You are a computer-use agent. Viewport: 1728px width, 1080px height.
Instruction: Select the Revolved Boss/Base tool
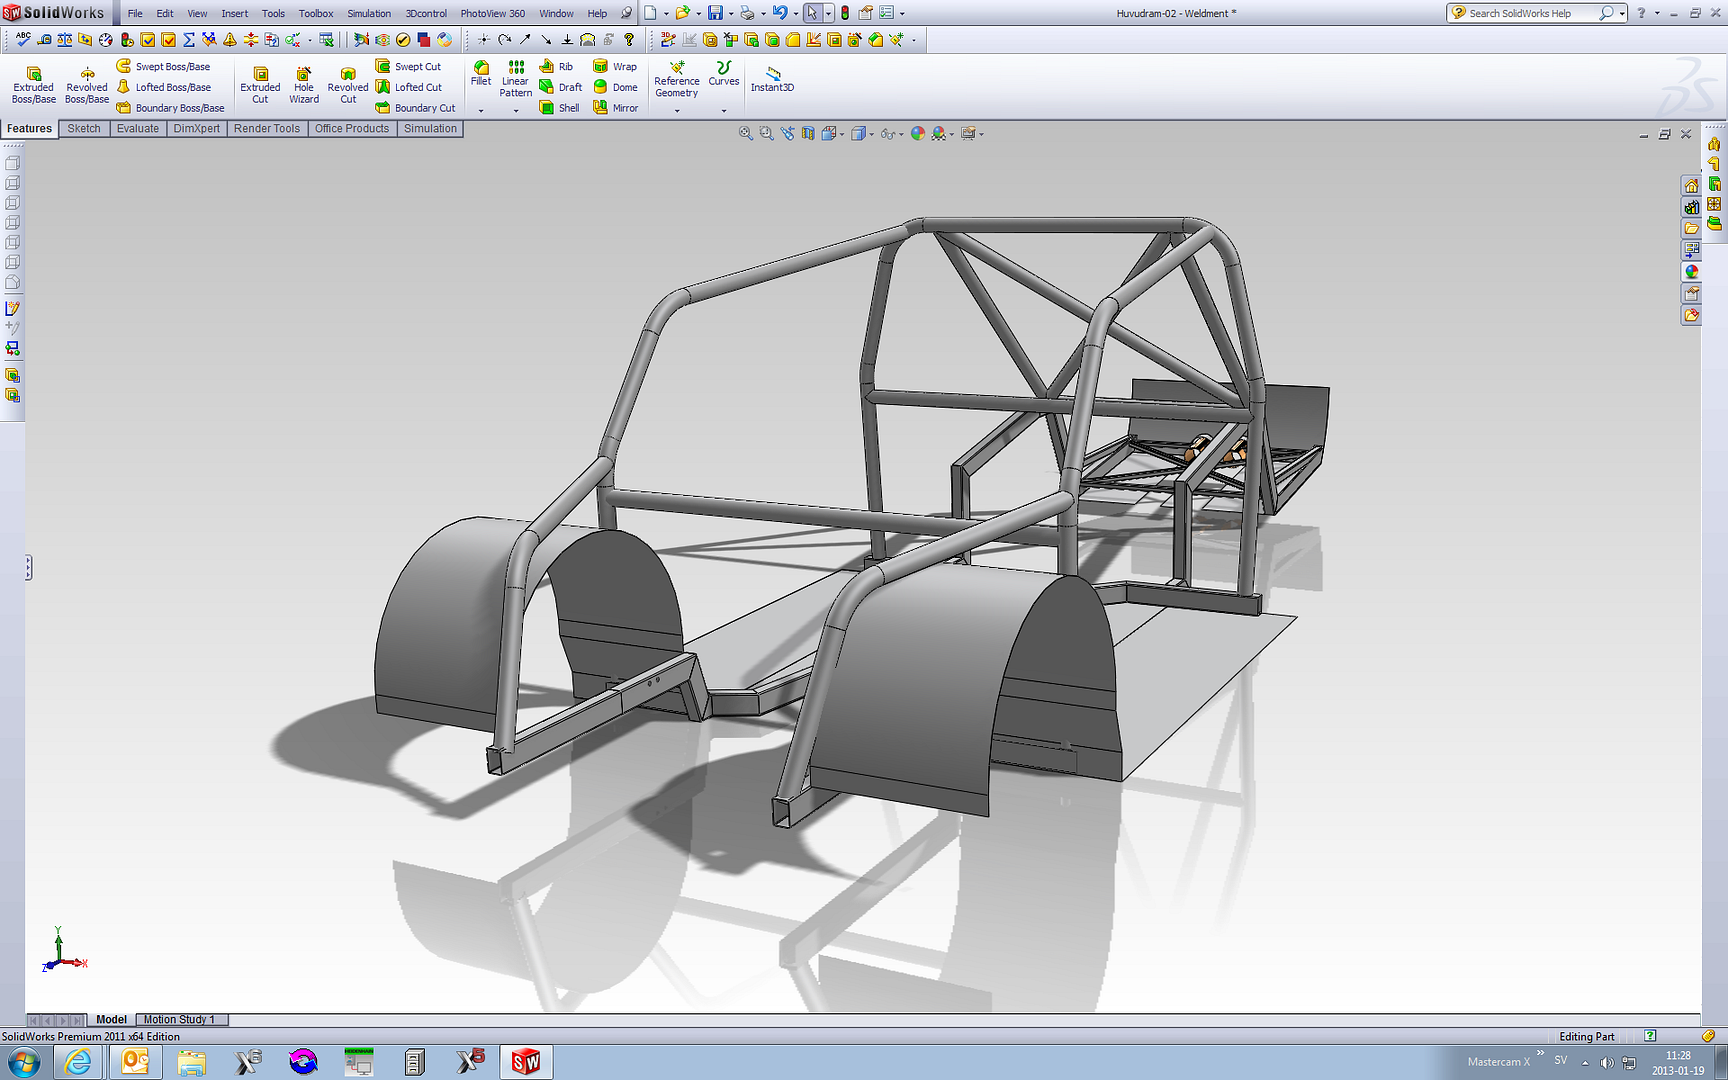pos(87,85)
